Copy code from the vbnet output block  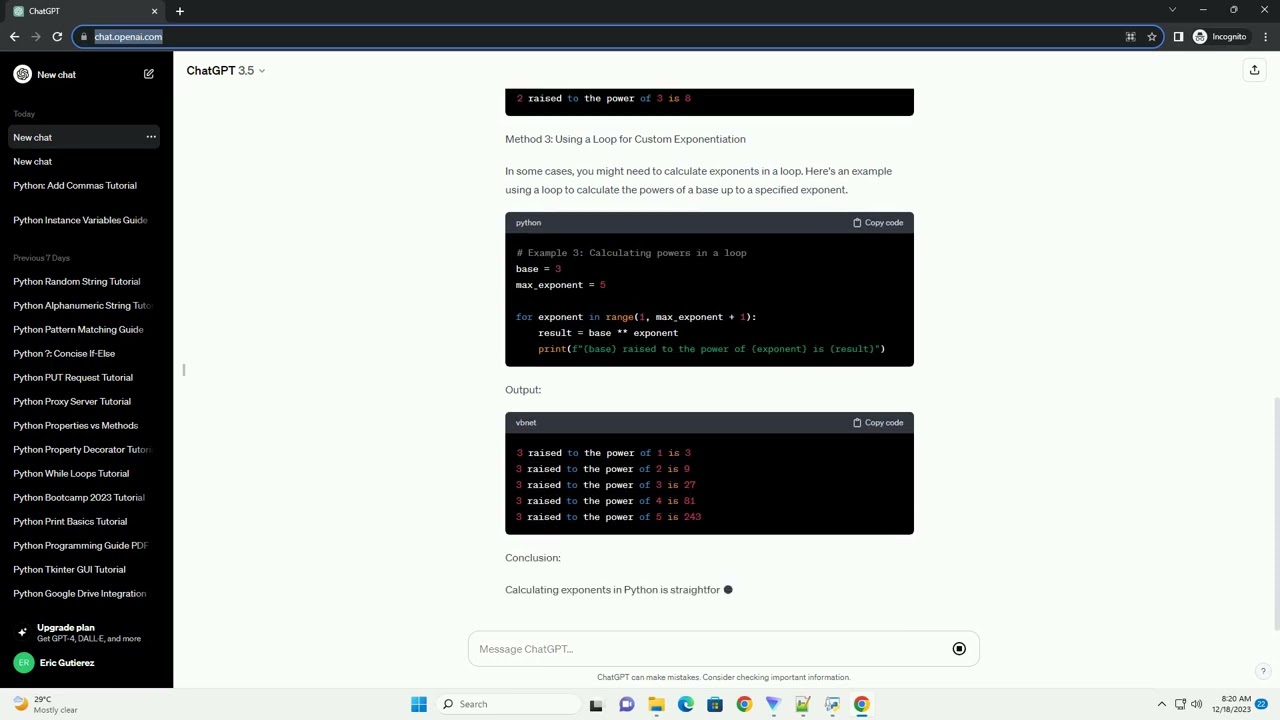[x=878, y=423]
